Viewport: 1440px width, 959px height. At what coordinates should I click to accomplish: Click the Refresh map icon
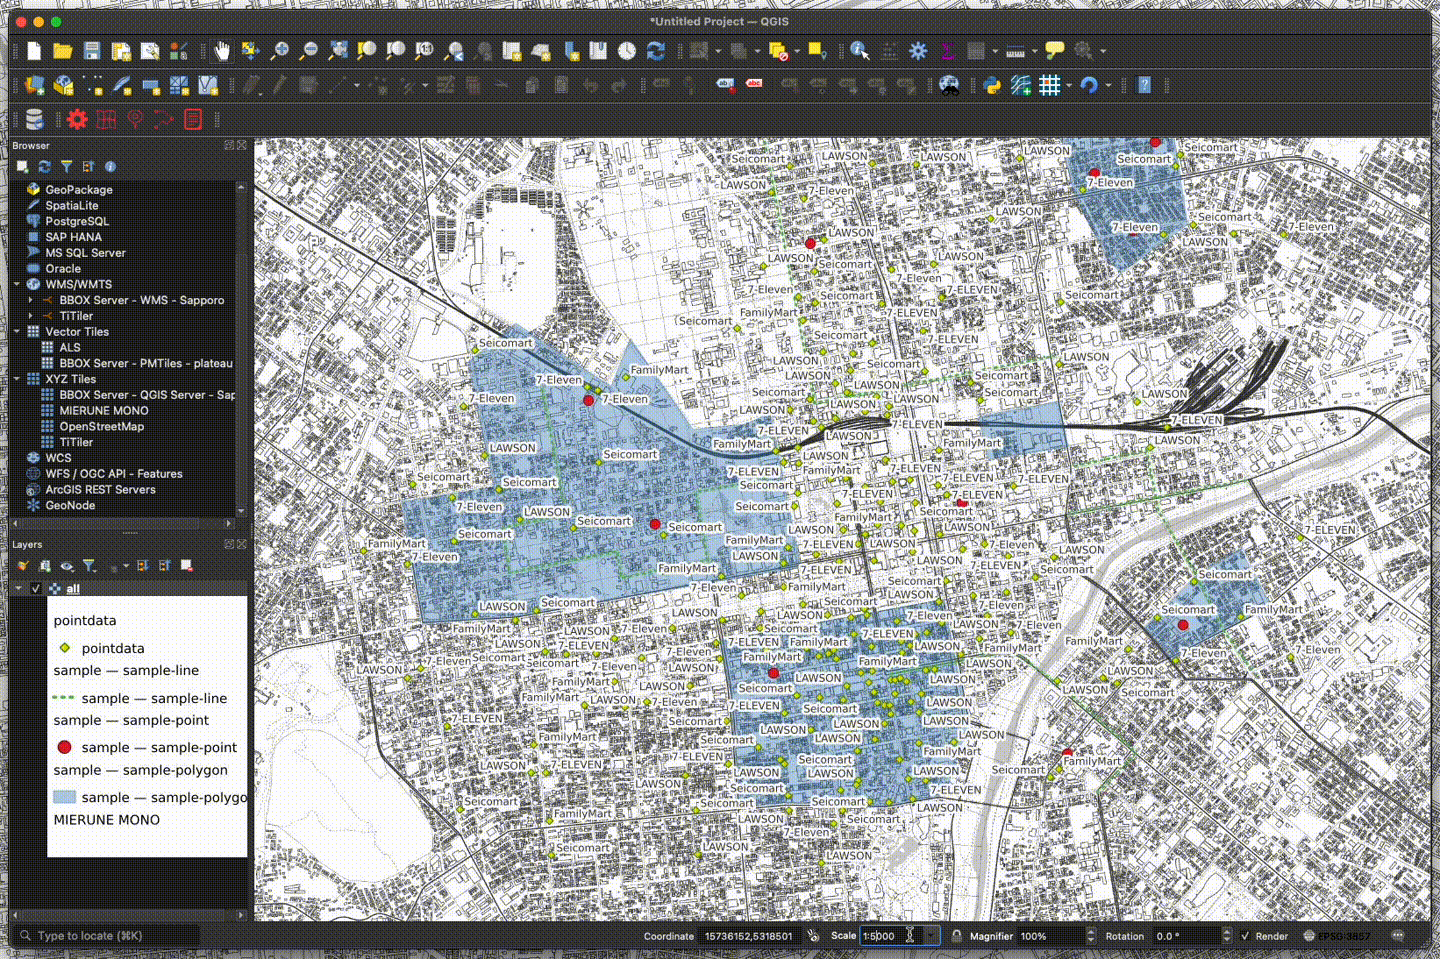[656, 51]
